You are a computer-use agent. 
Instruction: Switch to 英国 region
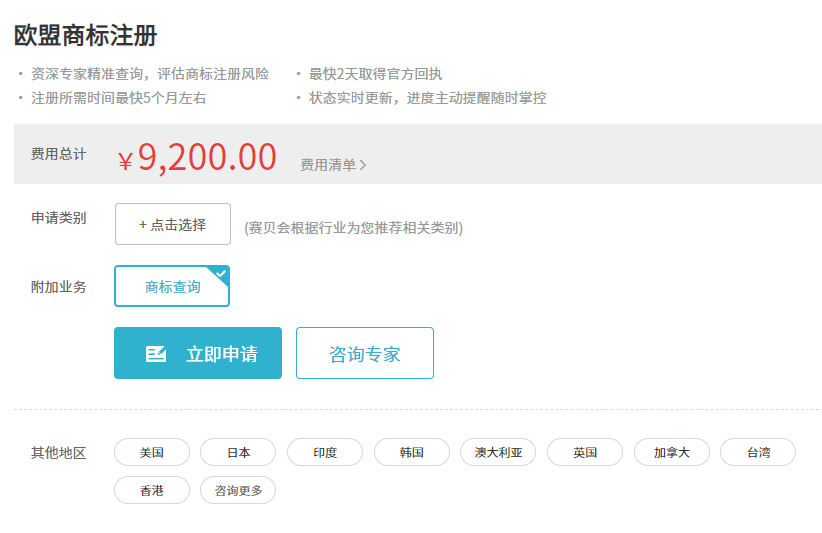[585, 452]
